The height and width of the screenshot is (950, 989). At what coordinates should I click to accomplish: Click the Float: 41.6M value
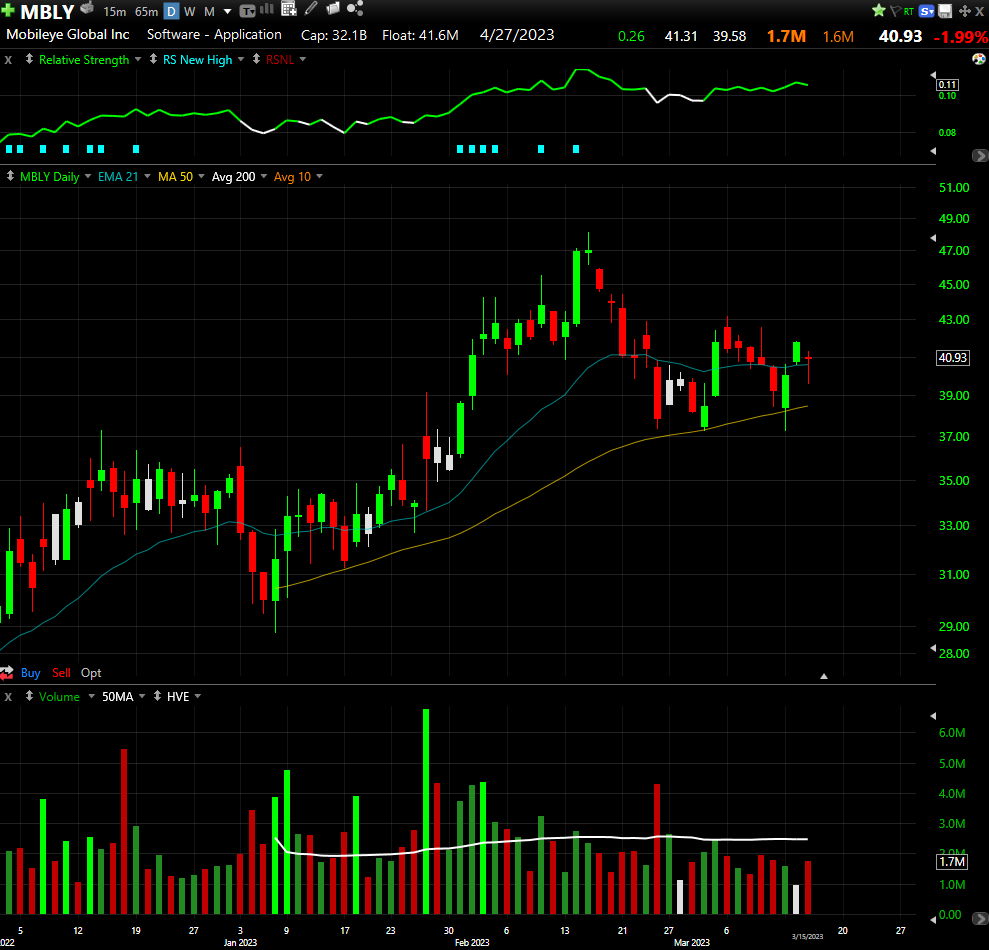click(x=420, y=35)
